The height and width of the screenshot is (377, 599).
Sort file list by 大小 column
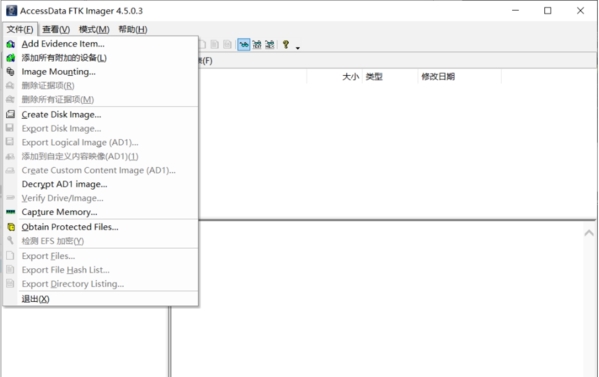tap(335, 77)
